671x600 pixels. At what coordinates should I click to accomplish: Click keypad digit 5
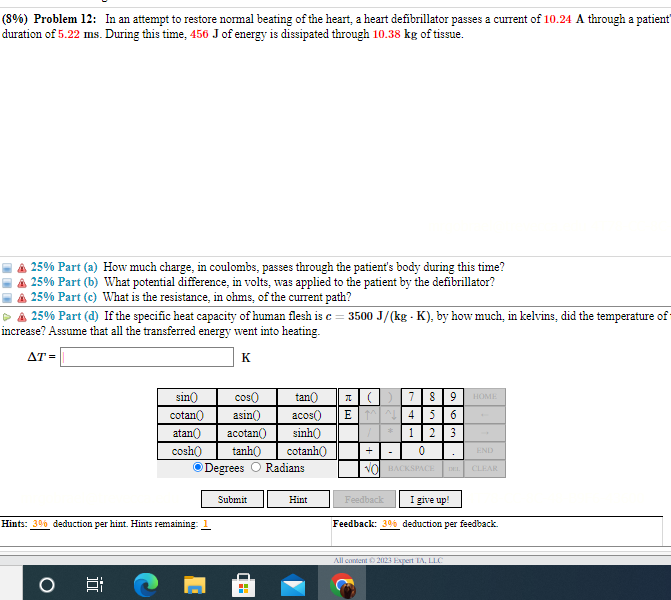[432, 415]
